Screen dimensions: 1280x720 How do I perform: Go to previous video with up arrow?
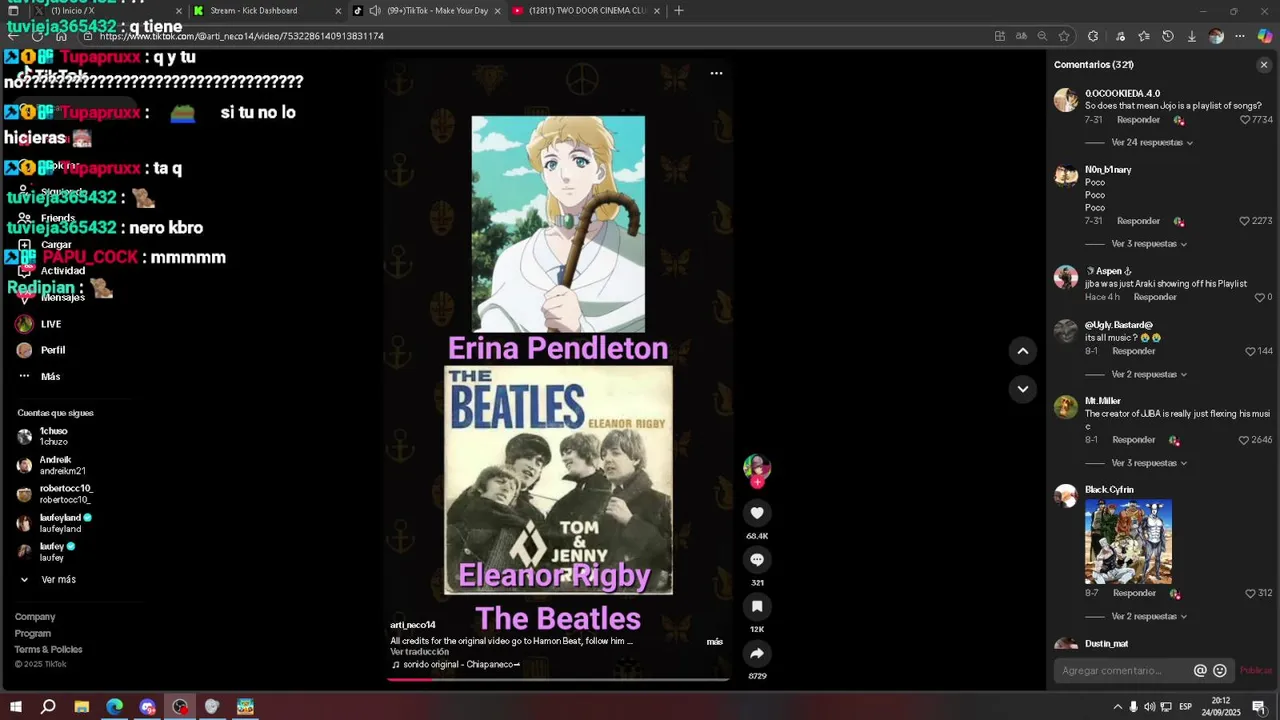(x=1022, y=351)
